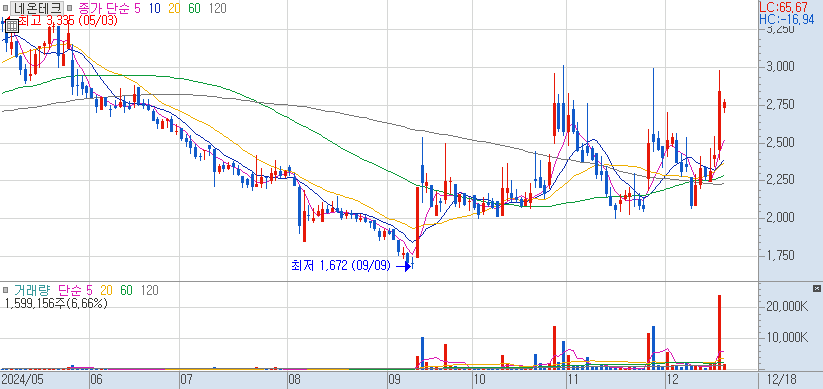The image size is (823, 389).
Task: Click the HC:-16,94 indicator value
Action: (787, 19)
